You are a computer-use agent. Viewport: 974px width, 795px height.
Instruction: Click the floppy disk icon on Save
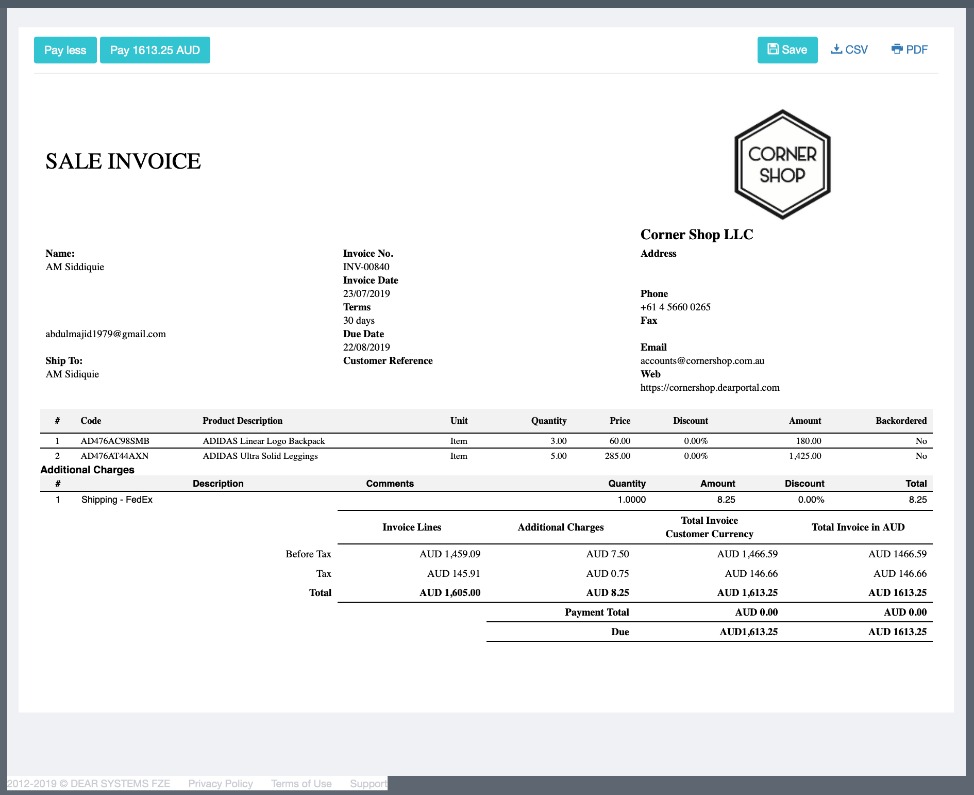coord(773,49)
